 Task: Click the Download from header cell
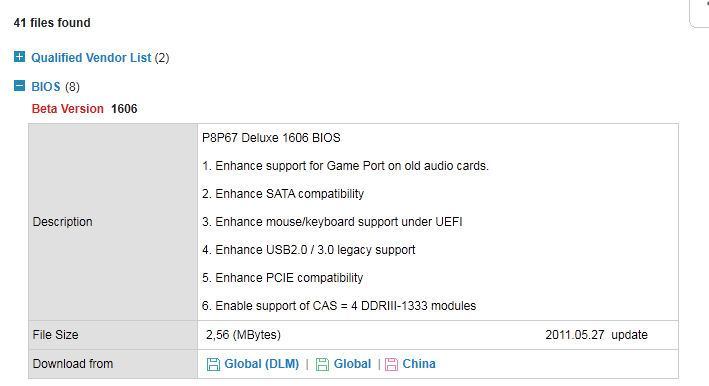coord(113,364)
